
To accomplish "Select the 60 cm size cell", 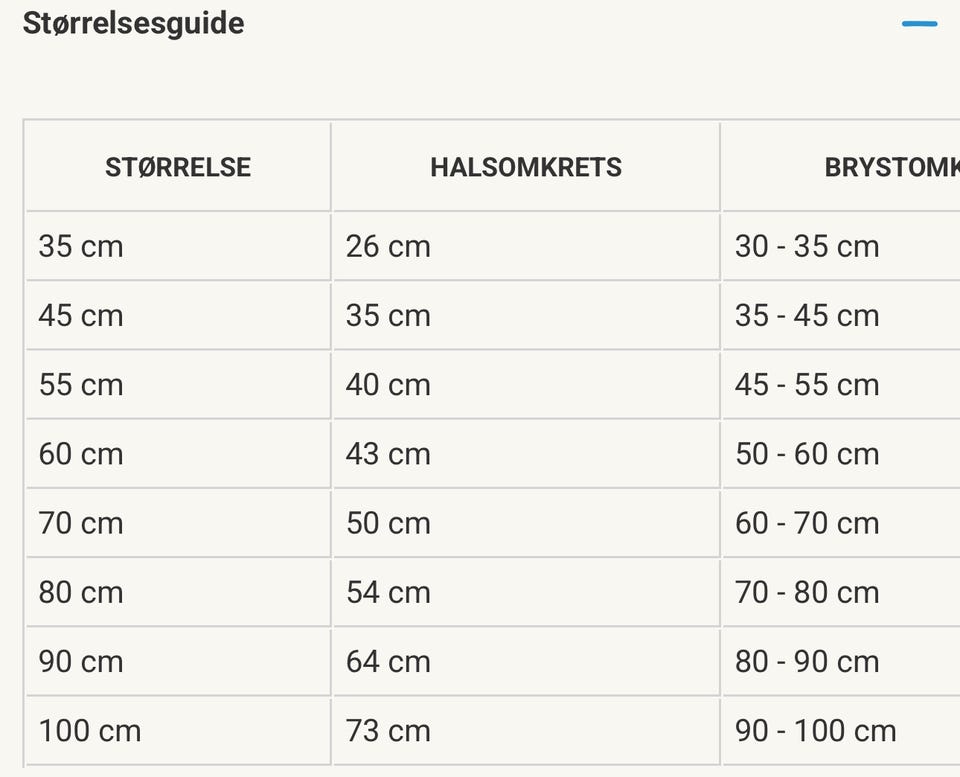I will coord(81,454).
